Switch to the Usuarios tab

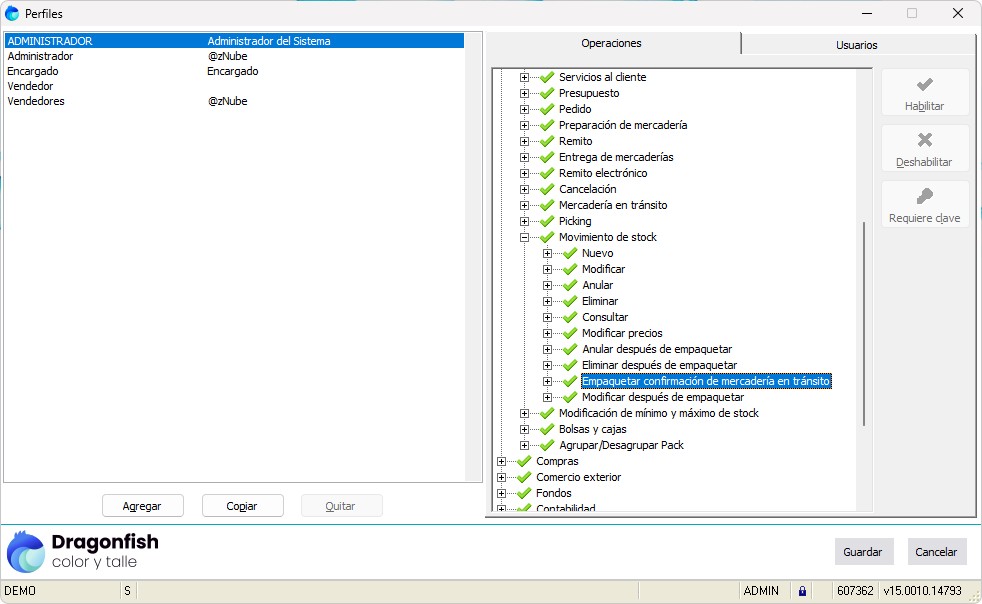(x=856, y=45)
